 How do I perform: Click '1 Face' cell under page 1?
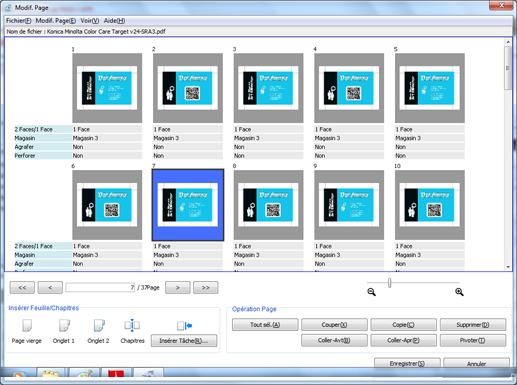[107, 129]
